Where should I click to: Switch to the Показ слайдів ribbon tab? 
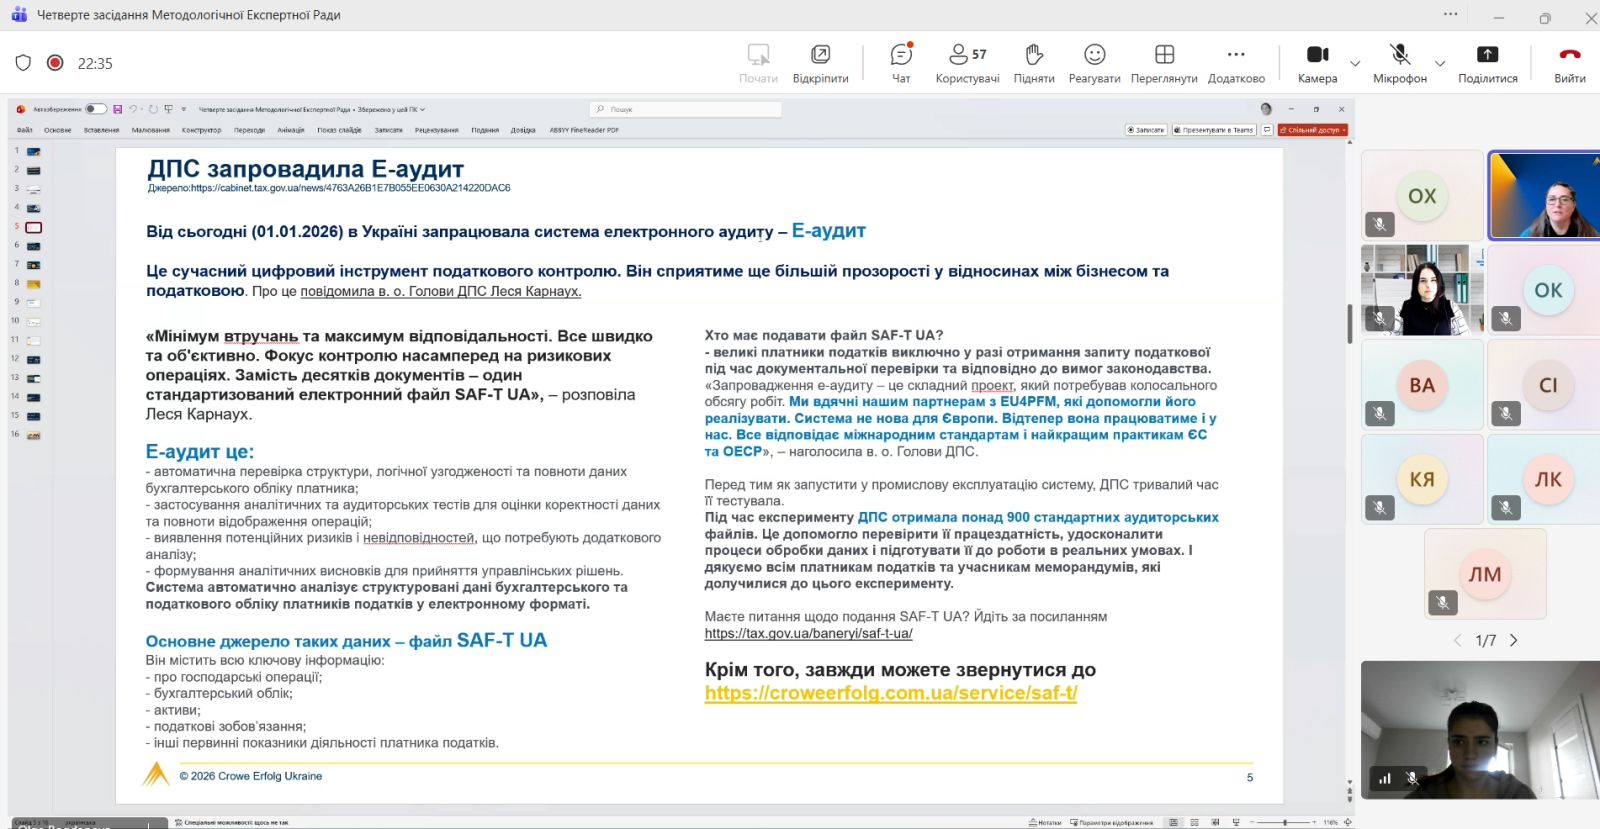tap(339, 130)
